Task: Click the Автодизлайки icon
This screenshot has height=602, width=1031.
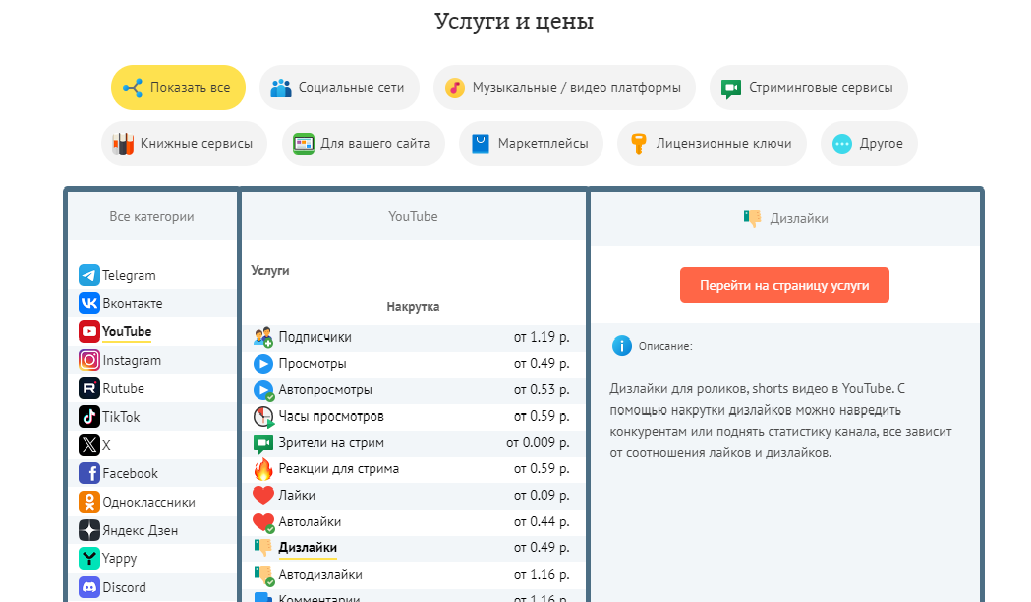Action: (264, 575)
